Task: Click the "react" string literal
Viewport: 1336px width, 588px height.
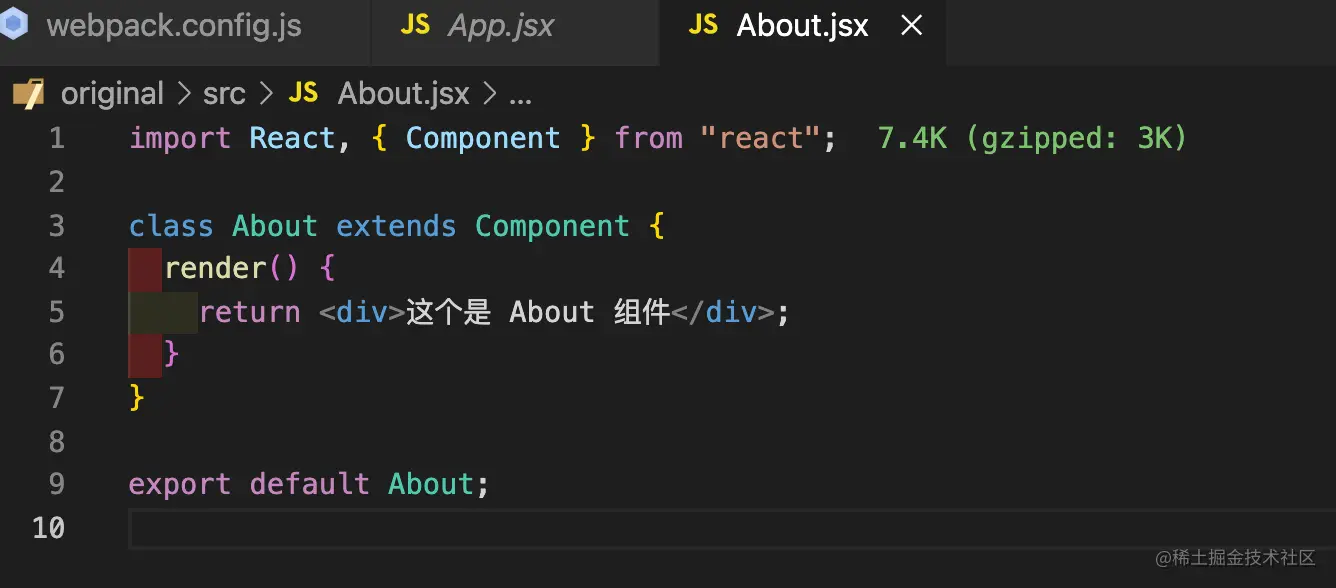Action: 760,138
